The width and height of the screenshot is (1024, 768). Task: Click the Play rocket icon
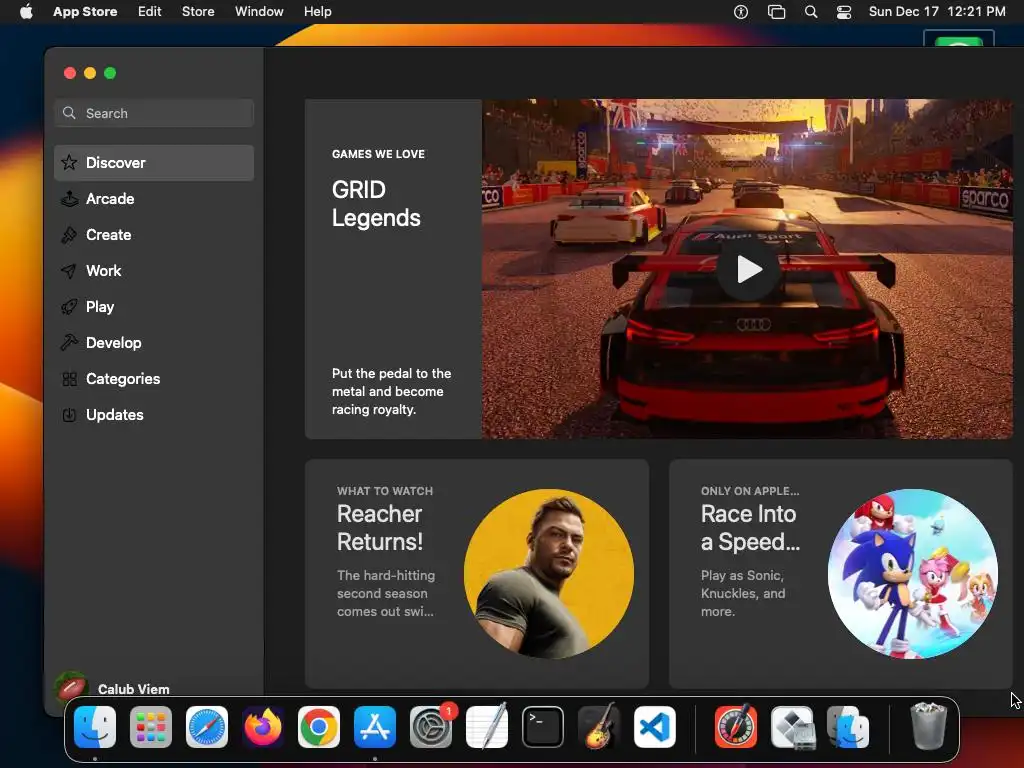click(69, 306)
